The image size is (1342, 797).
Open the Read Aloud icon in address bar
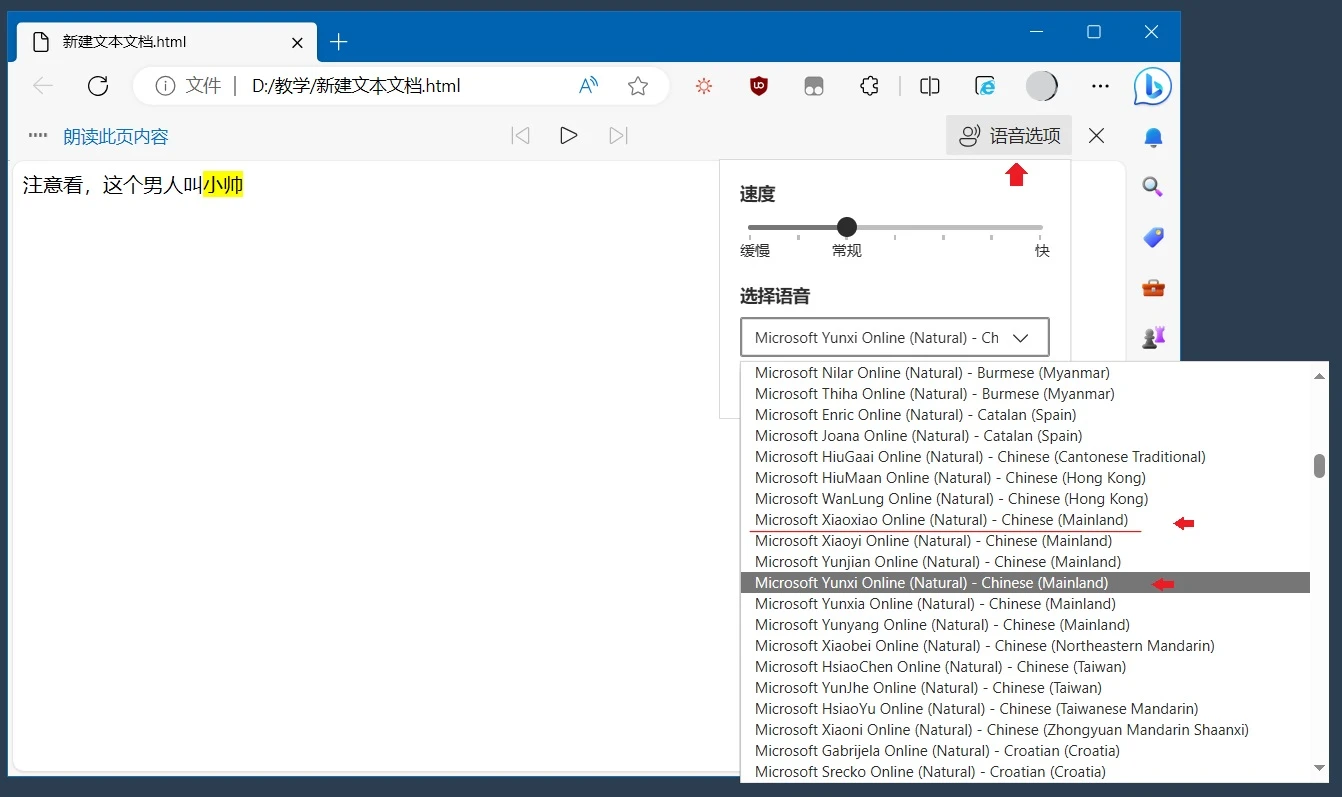589,86
